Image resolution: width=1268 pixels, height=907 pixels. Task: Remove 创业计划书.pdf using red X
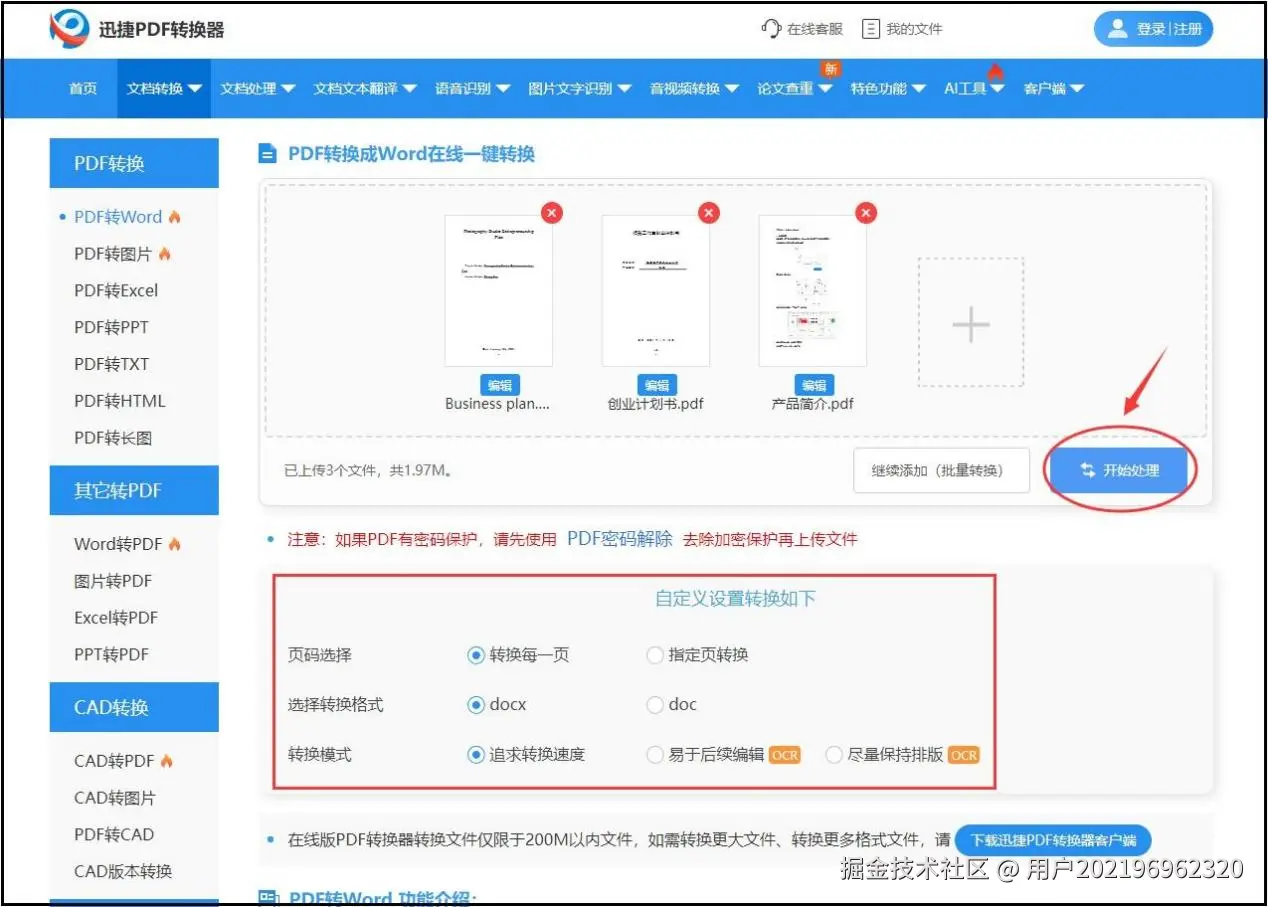[709, 212]
